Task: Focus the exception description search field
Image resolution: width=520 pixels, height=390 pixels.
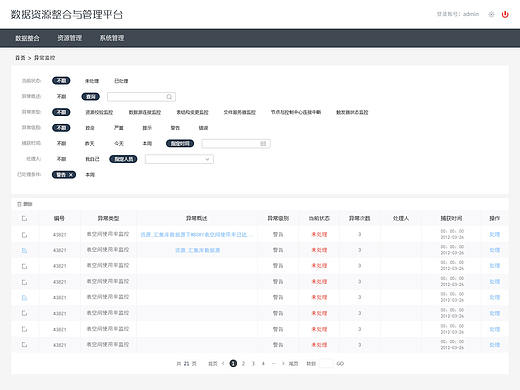Action: click(141, 97)
